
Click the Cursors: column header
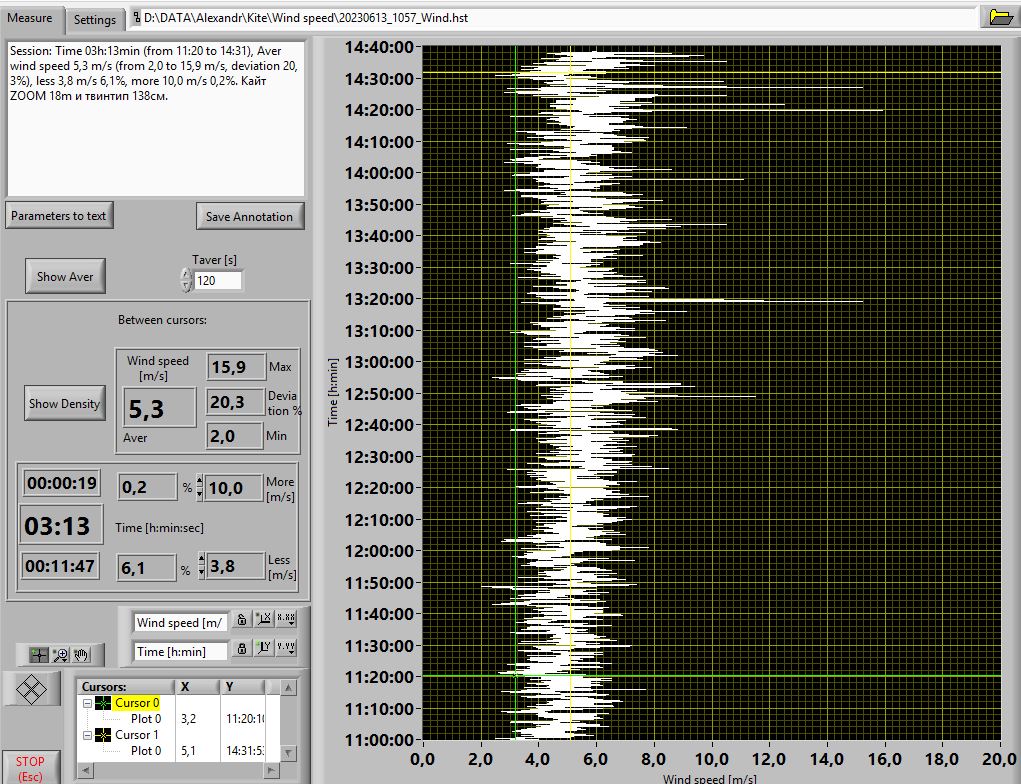coord(126,687)
